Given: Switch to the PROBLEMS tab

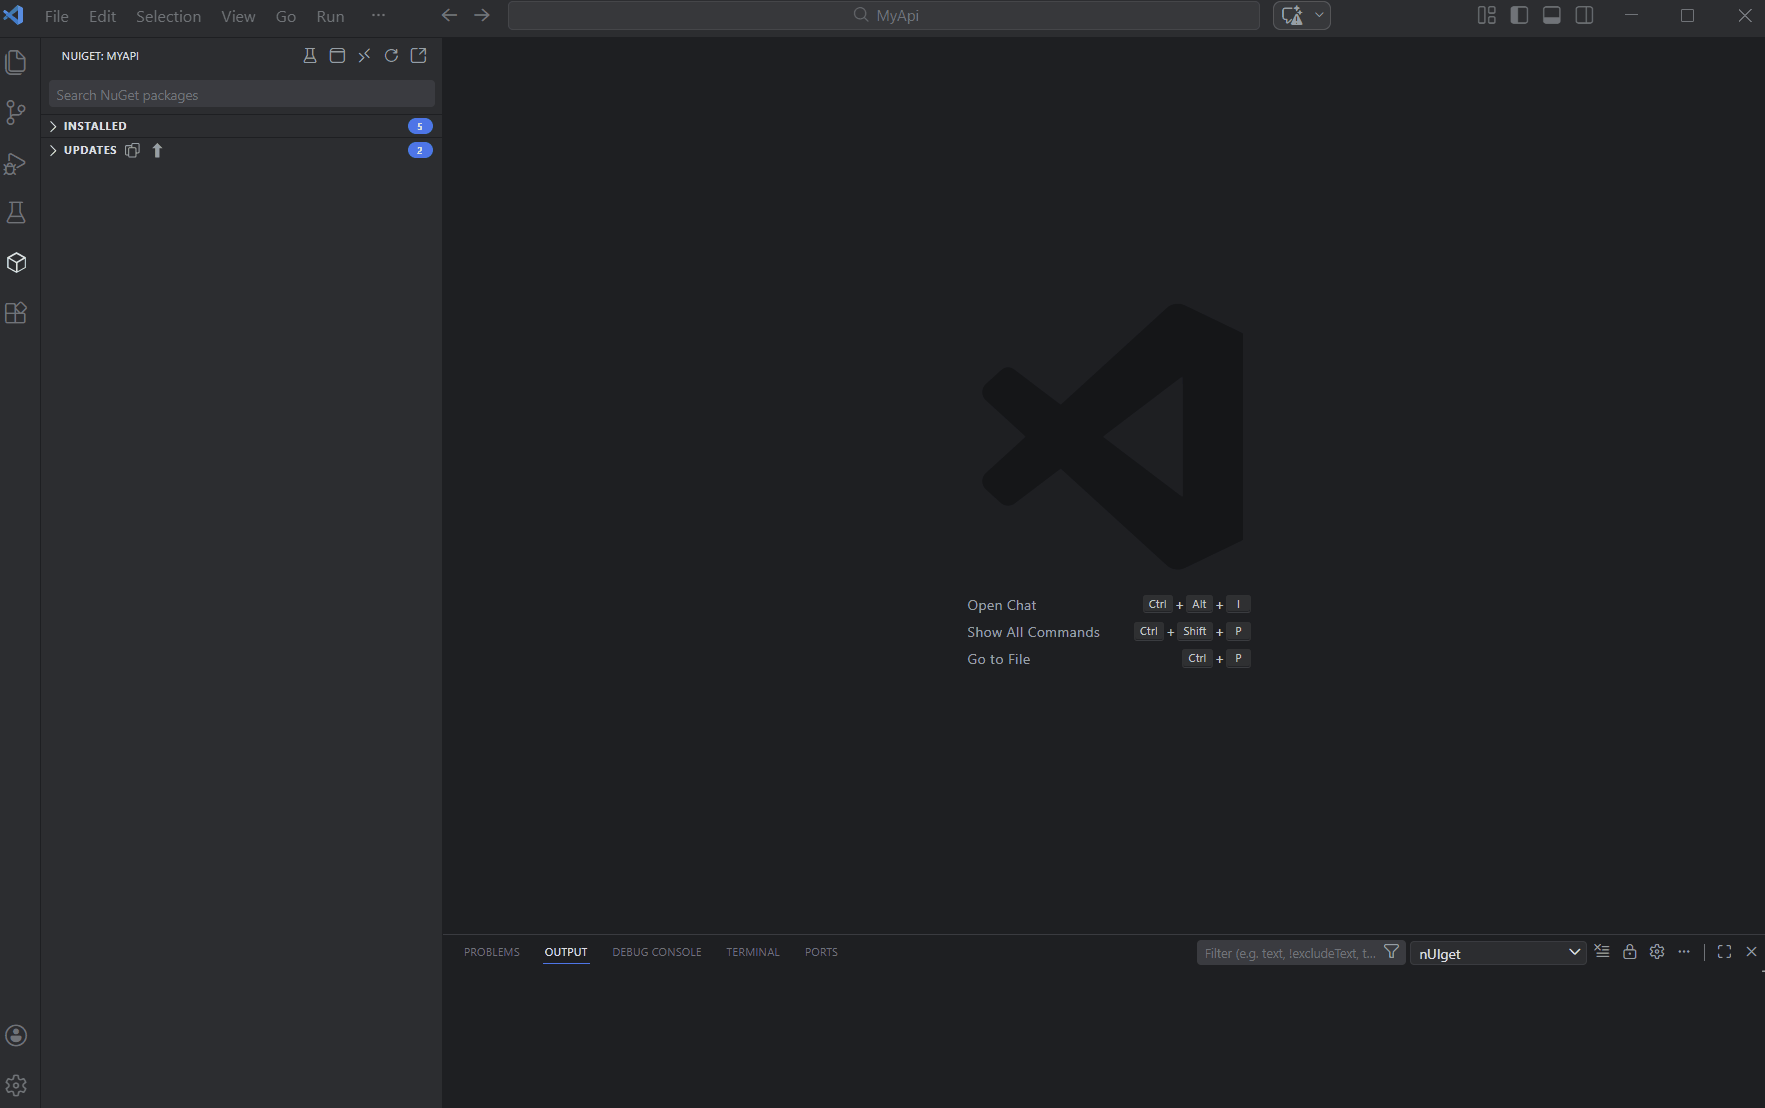Looking at the screenshot, I should (x=492, y=952).
